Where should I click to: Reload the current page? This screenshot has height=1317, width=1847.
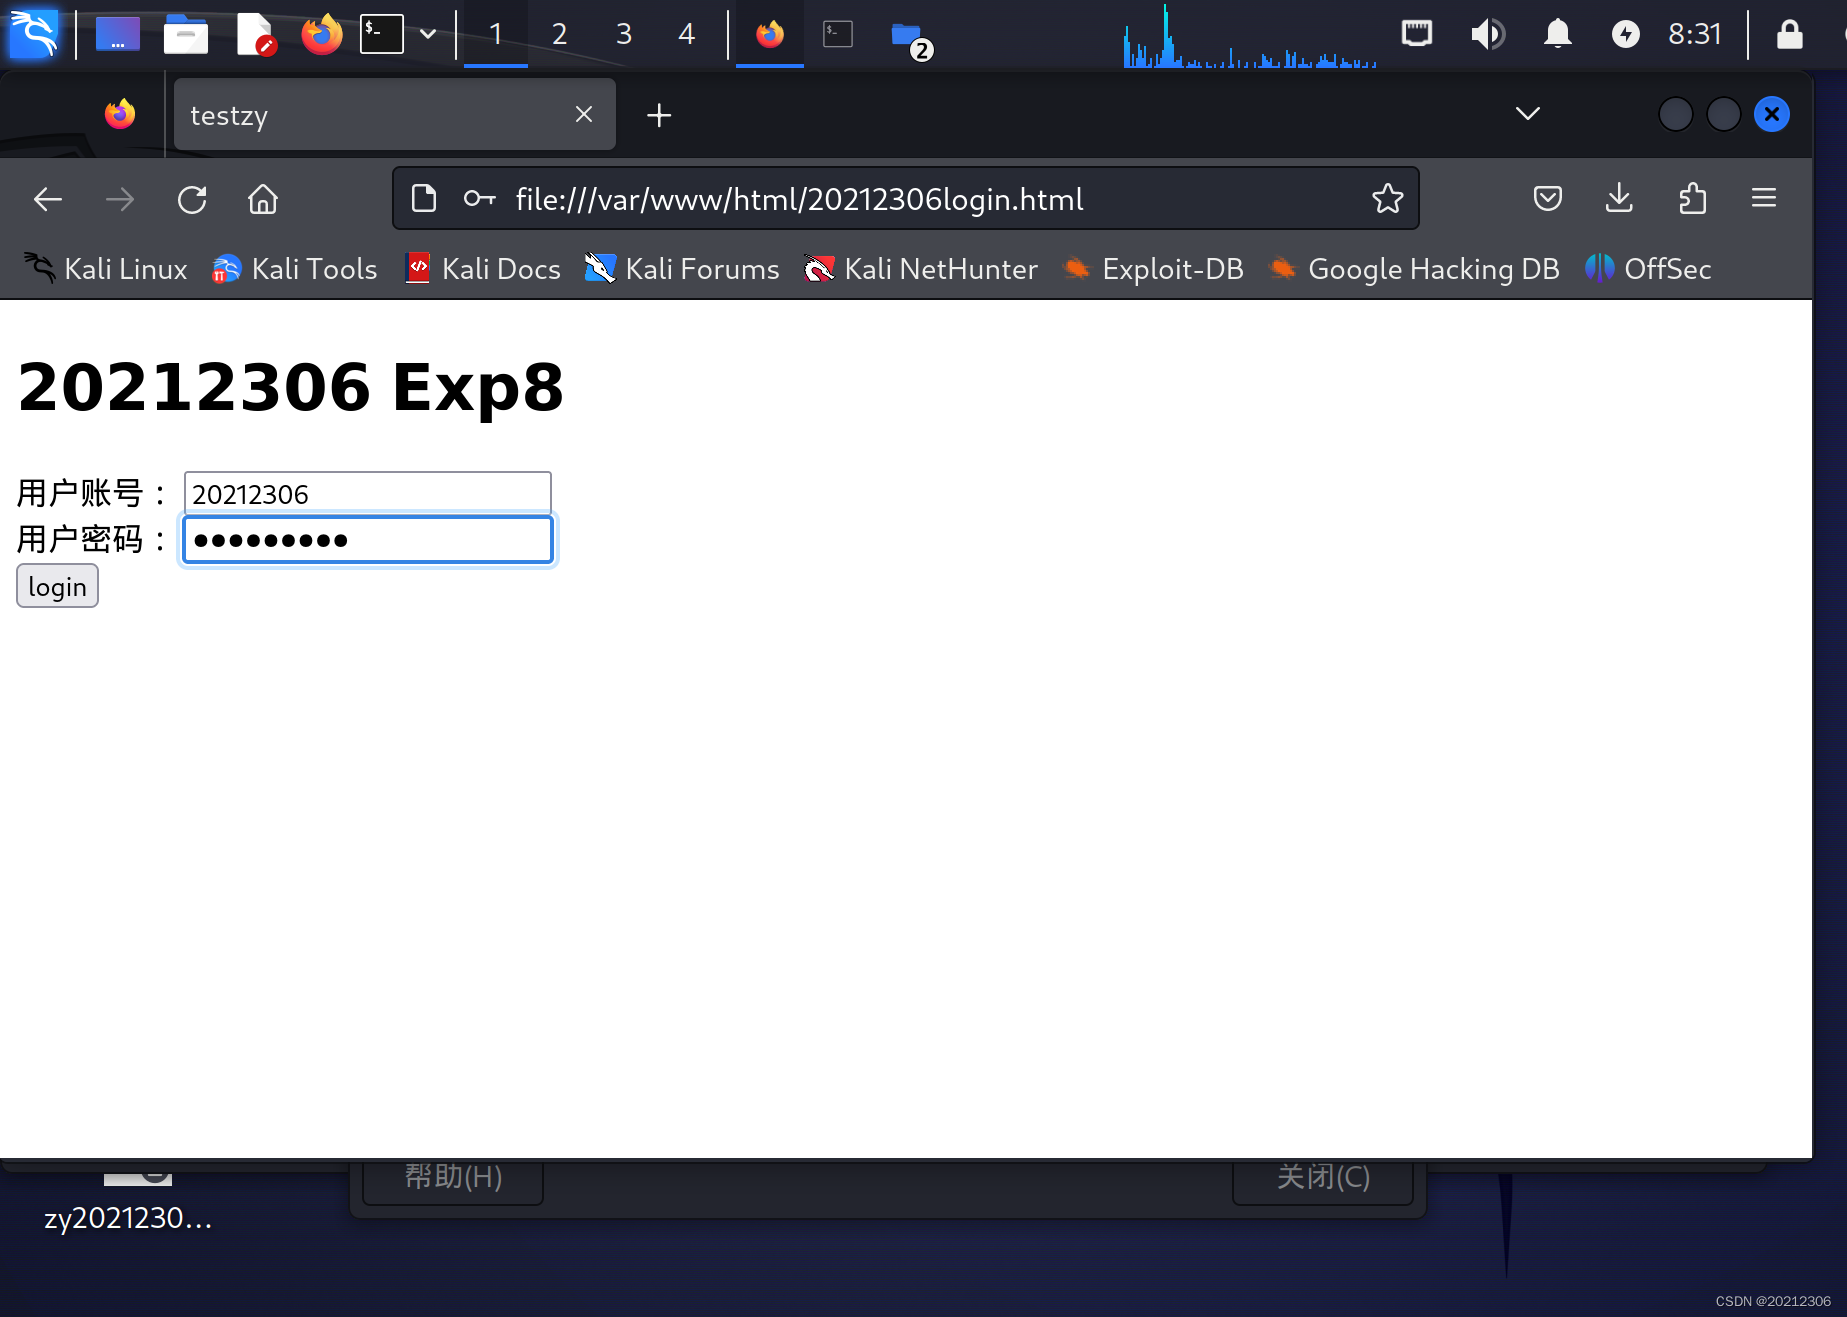pos(192,199)
